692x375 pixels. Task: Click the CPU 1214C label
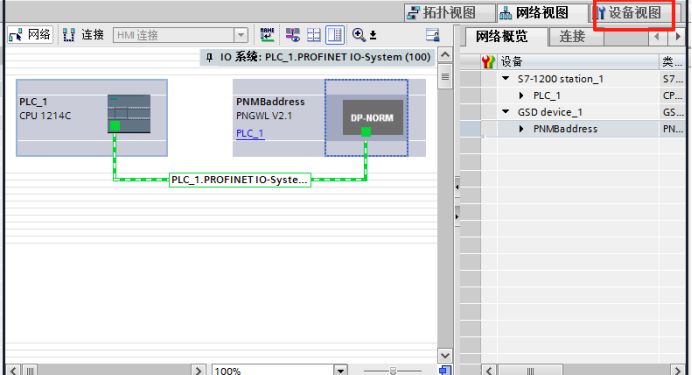[45, 116]
